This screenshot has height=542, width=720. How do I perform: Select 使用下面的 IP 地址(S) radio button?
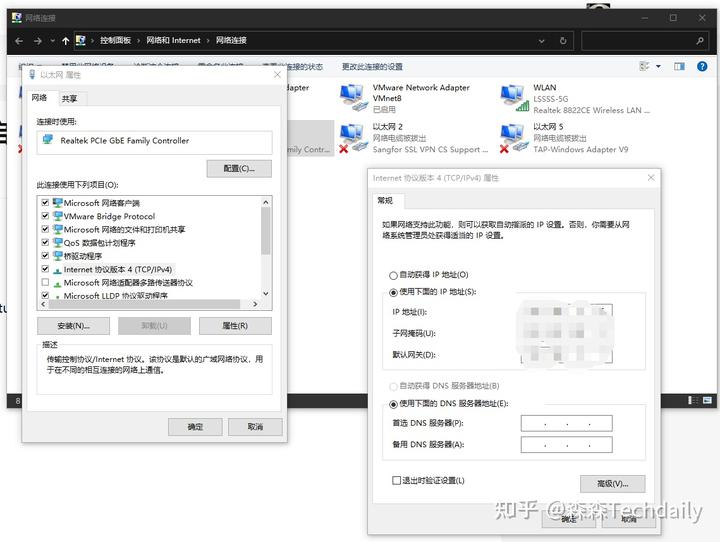tap(393, 292)
